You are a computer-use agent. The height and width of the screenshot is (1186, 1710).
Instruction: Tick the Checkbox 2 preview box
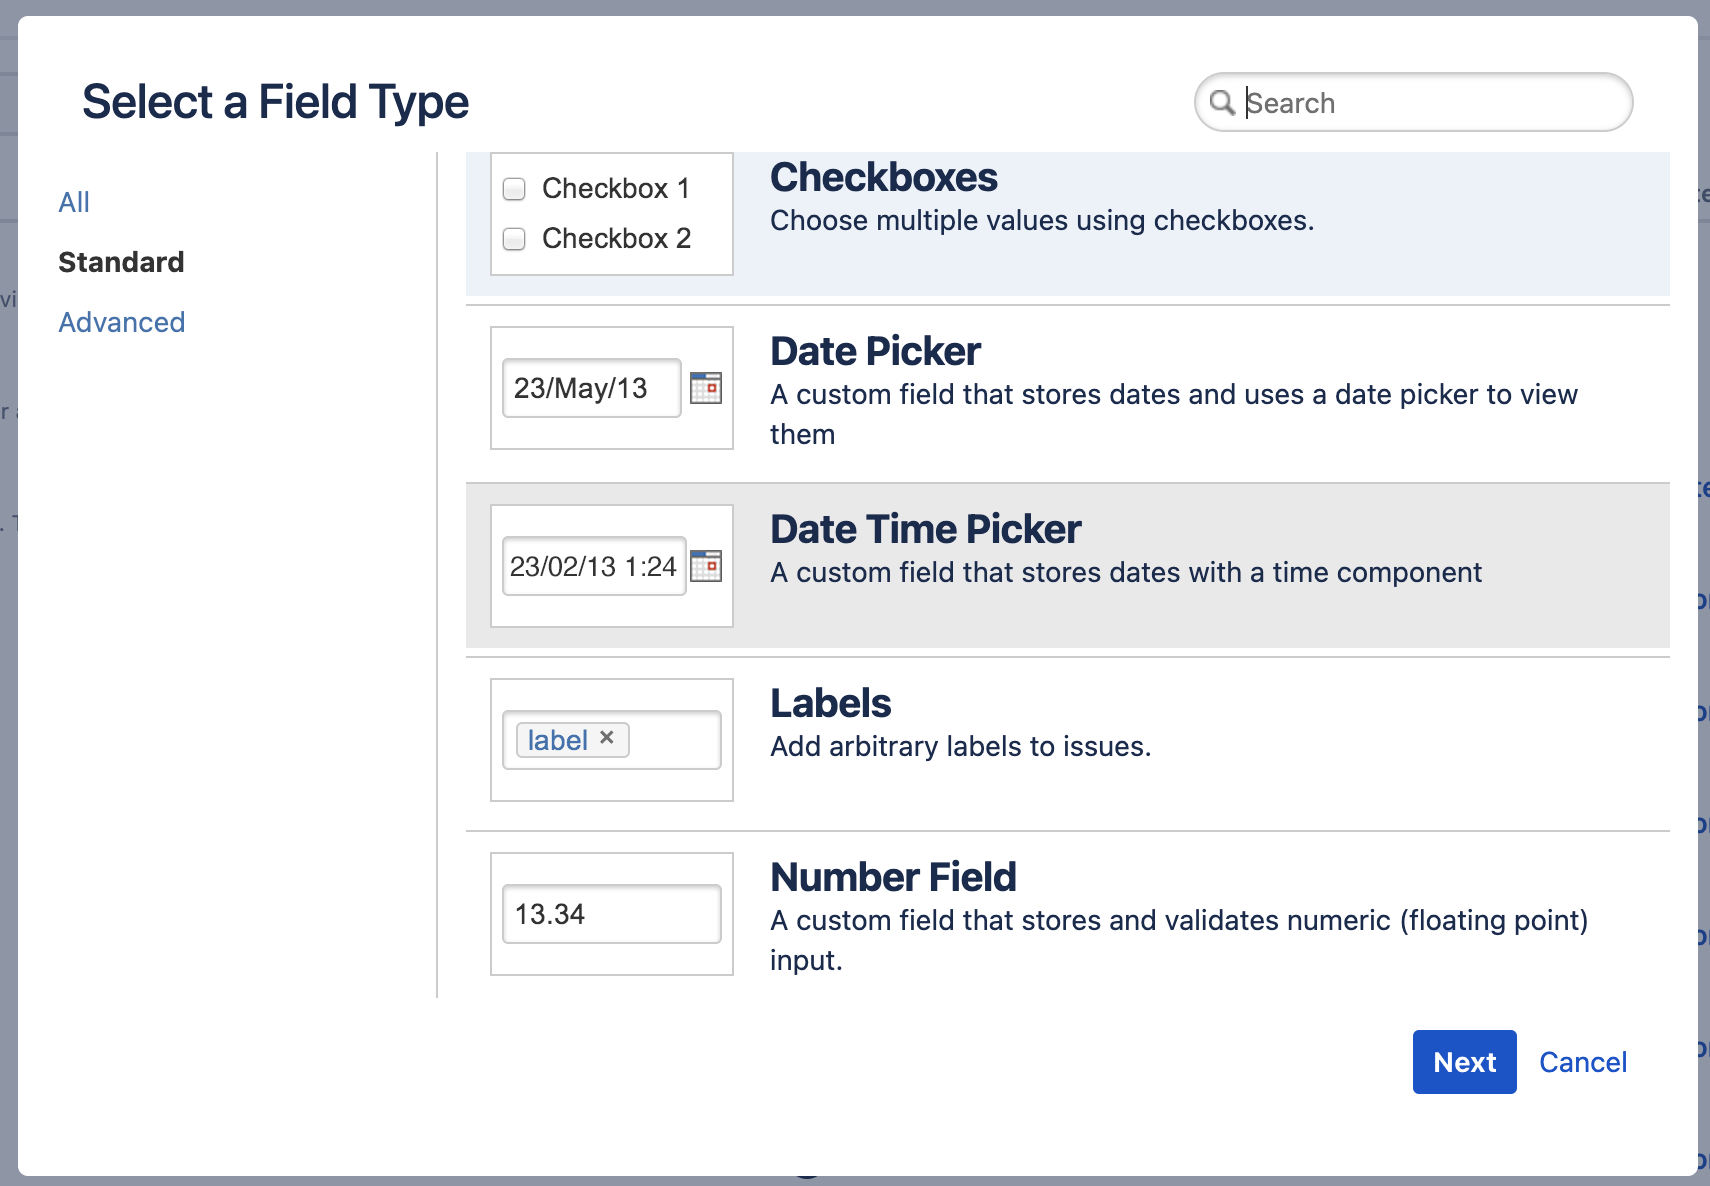point(514,239)
